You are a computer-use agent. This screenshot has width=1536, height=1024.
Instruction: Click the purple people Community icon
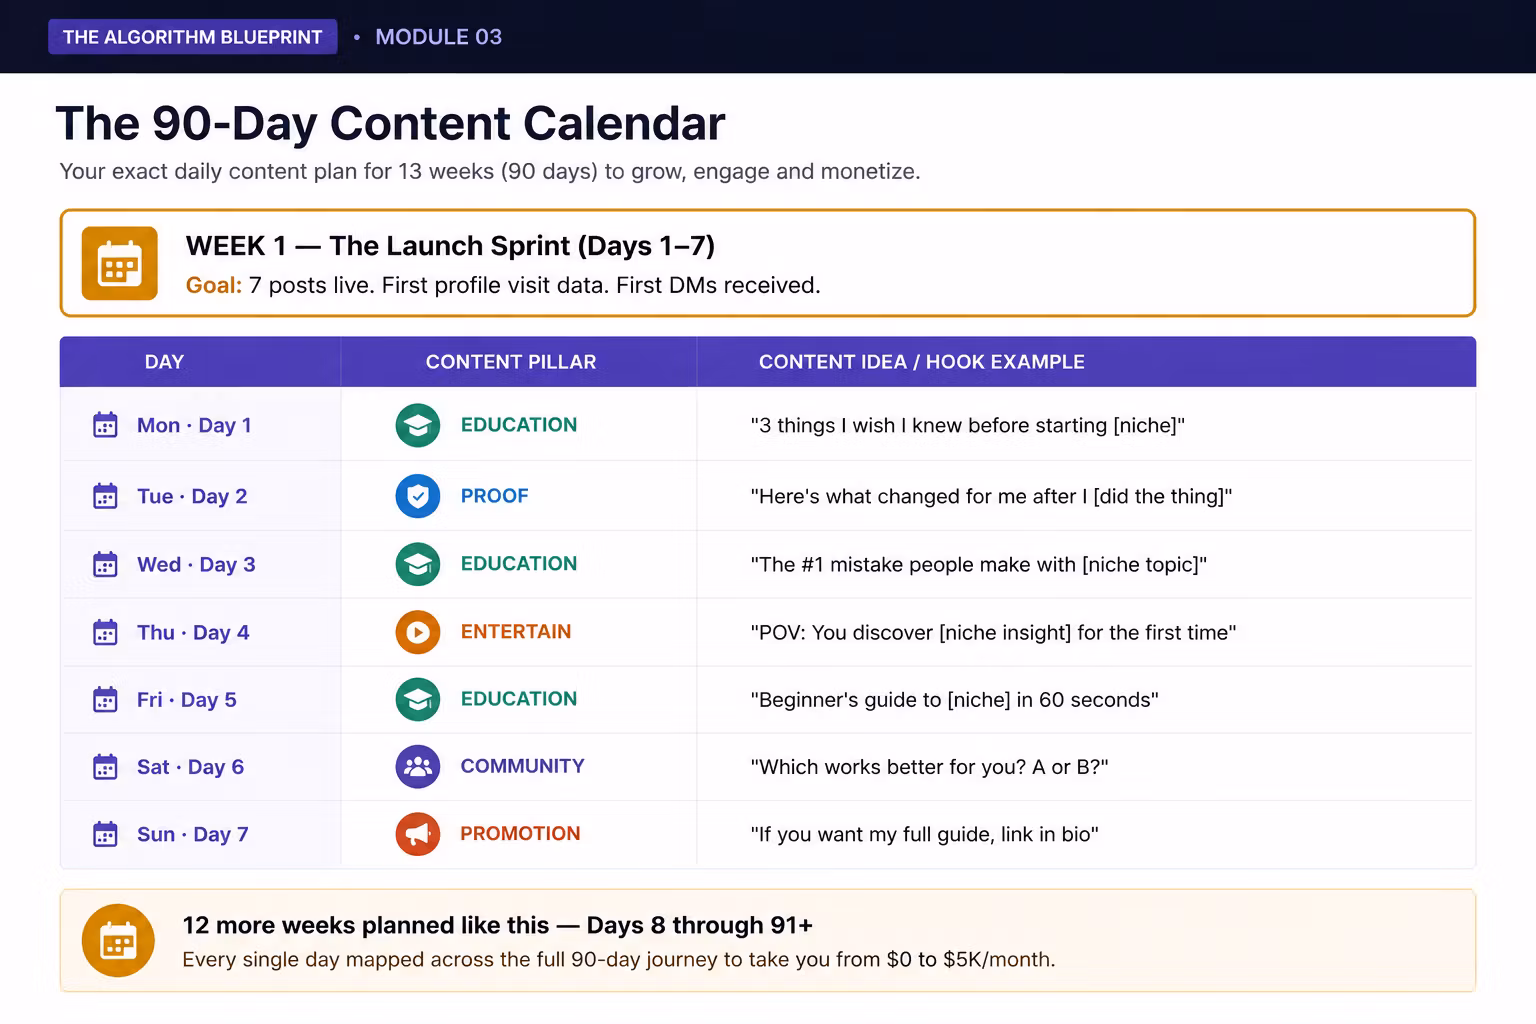click(418, 767)
